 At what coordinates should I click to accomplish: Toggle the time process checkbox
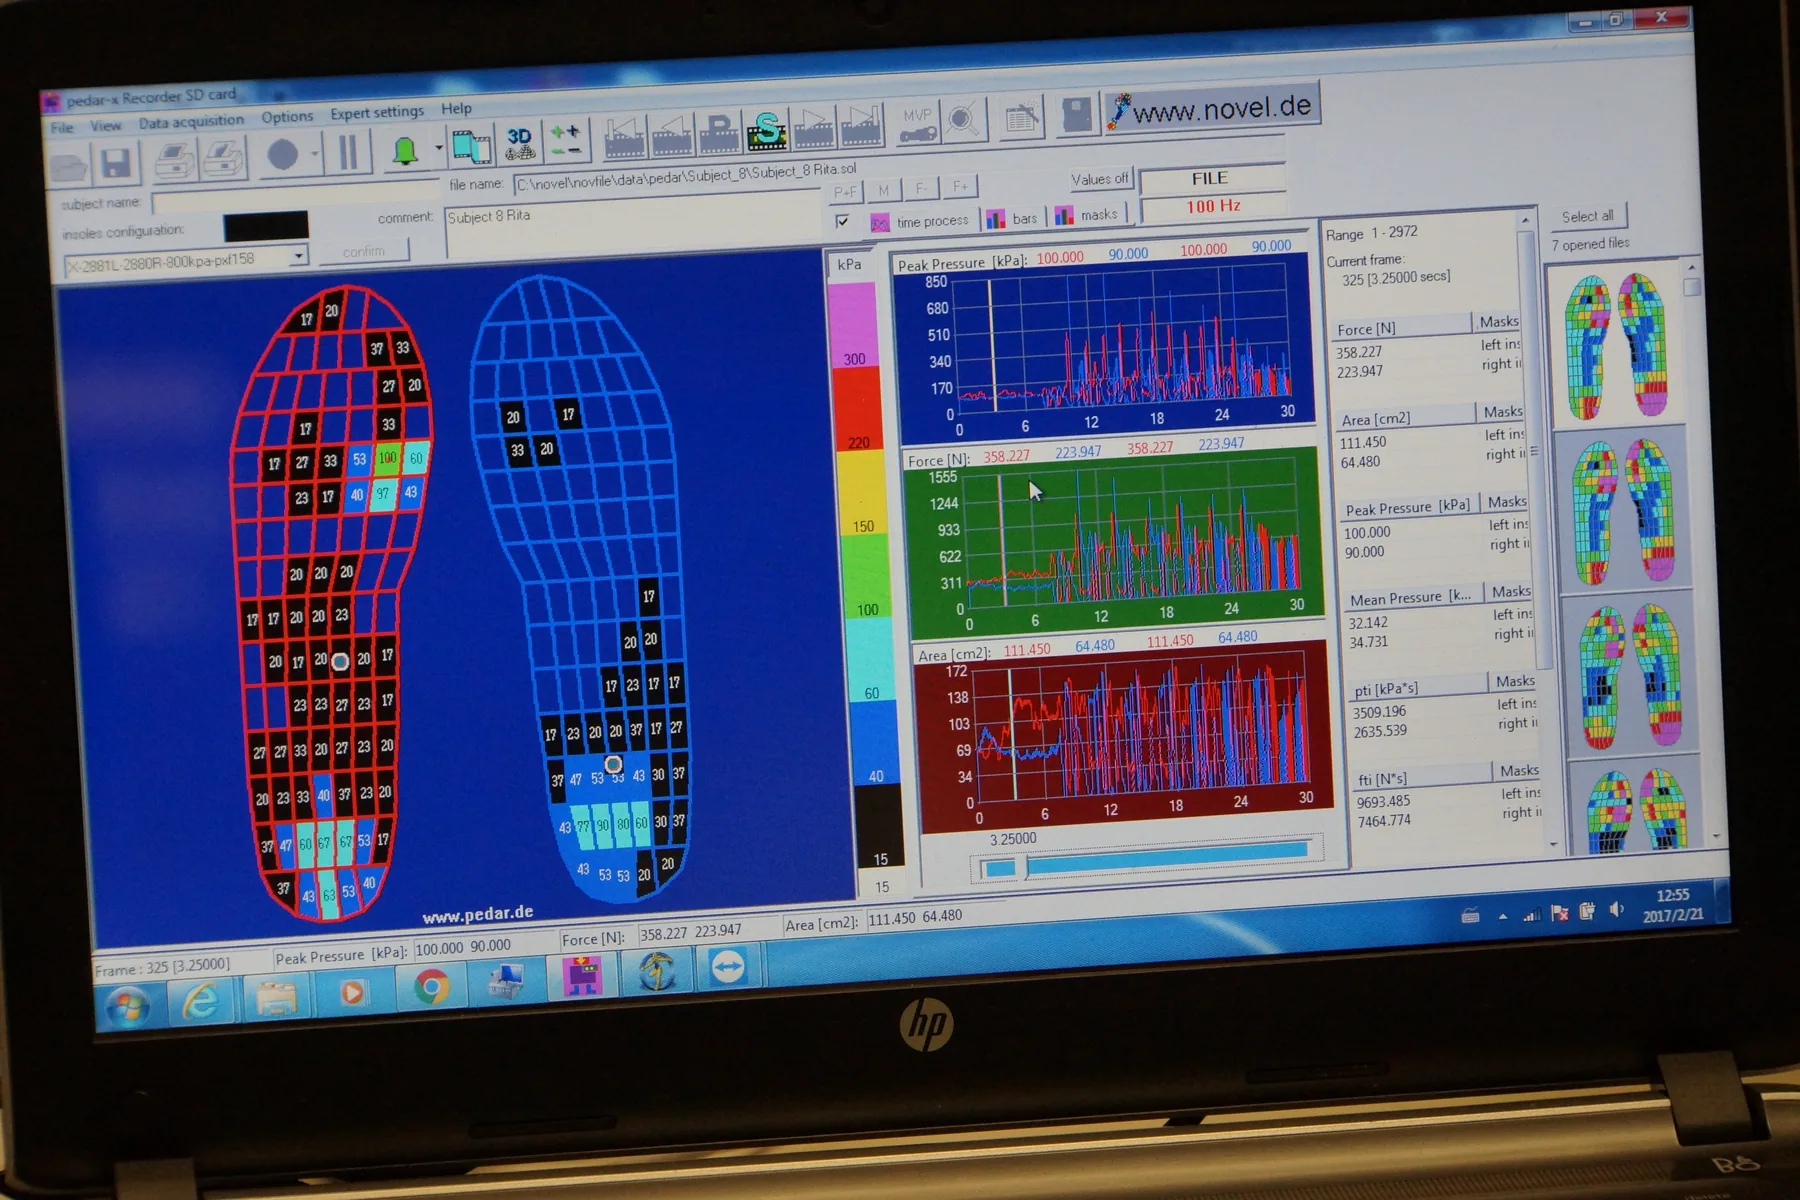pyautogui.click(x=842, y=221)
